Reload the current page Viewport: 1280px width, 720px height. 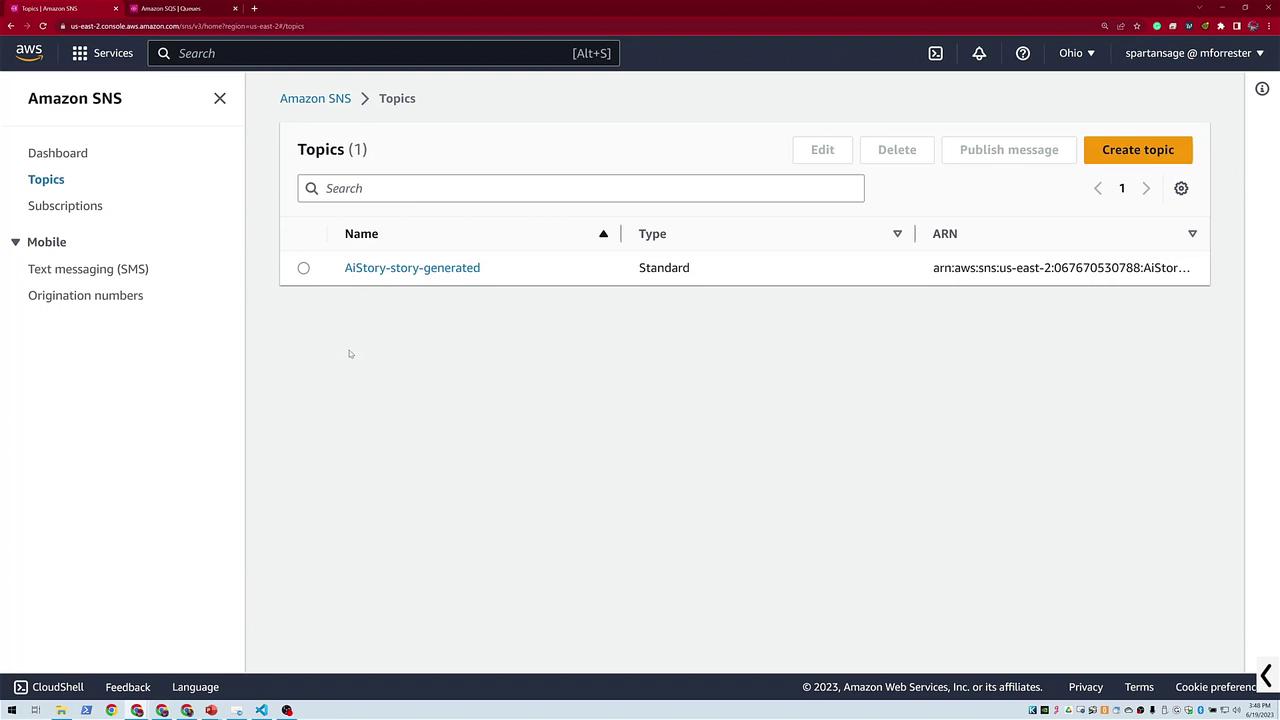click(43, 26)
